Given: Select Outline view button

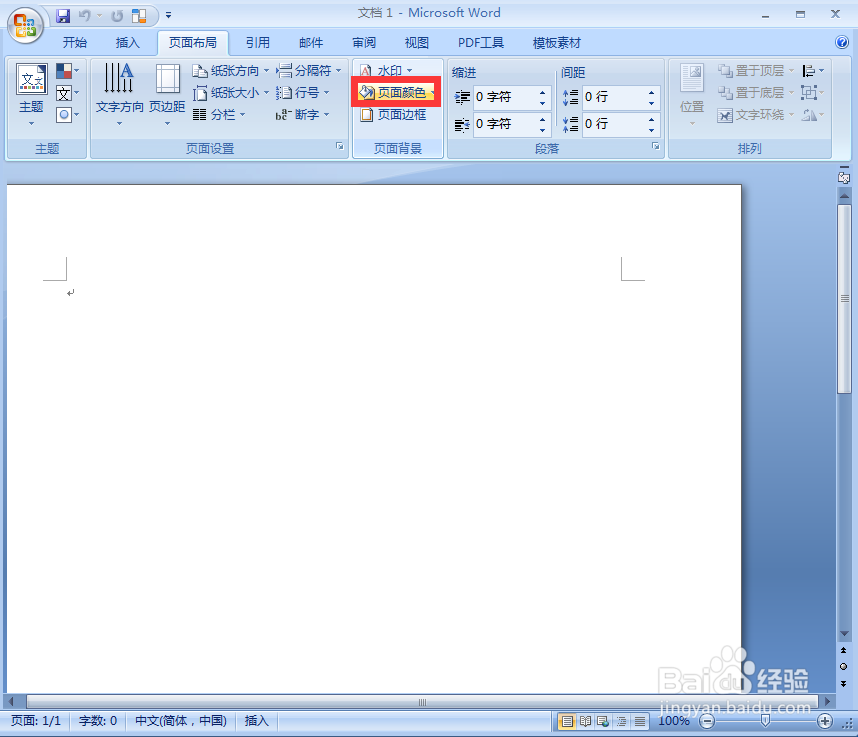Looking at the screenshot, I should tap(622, 722).
